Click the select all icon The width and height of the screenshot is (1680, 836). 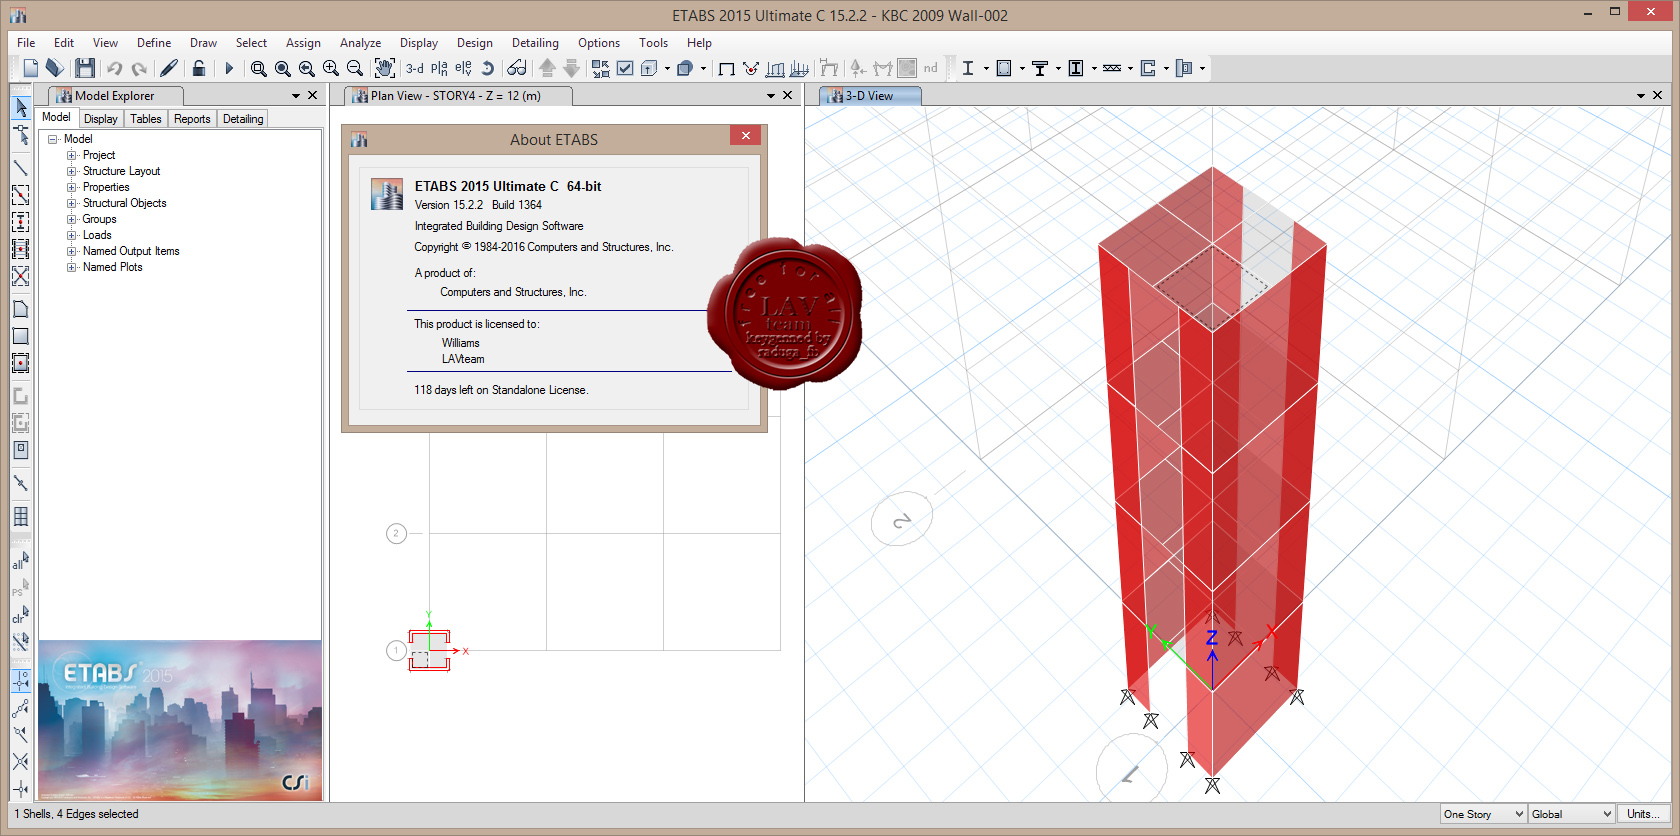click(20, 560)
